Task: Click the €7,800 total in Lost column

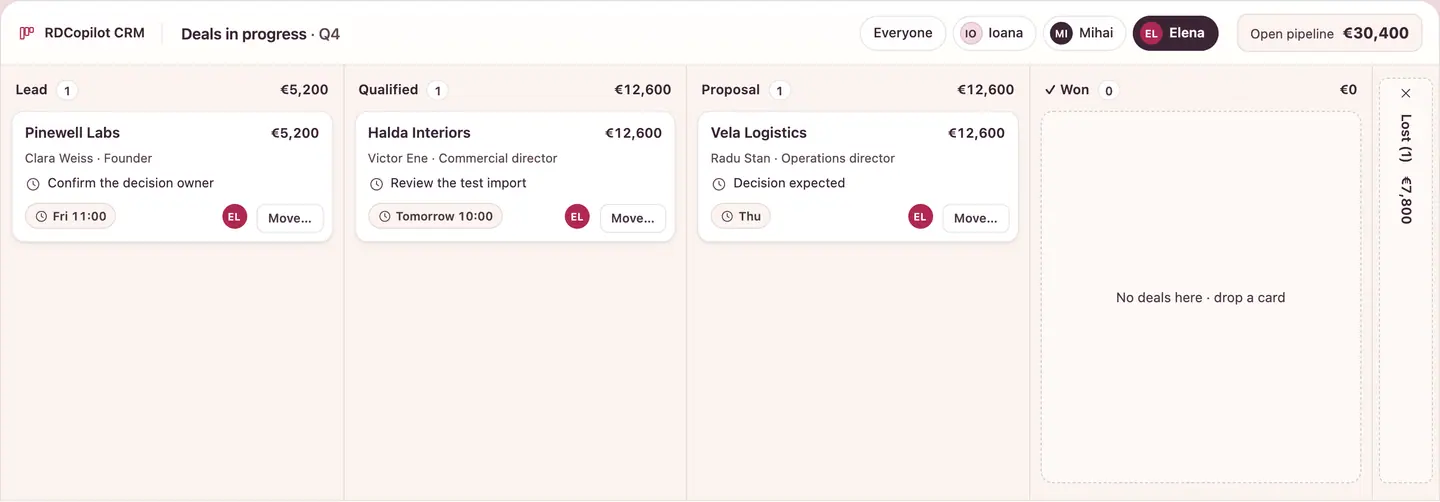Action: click(1406, 200)
